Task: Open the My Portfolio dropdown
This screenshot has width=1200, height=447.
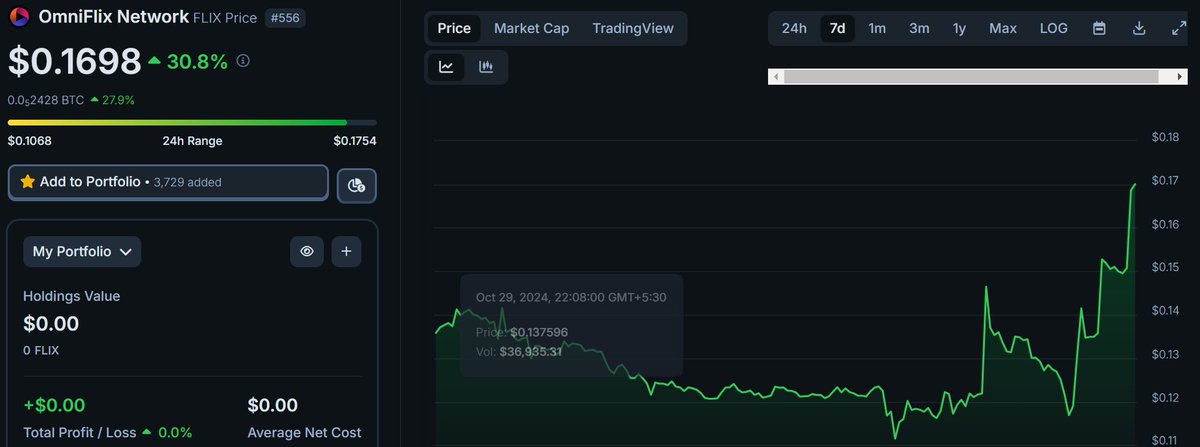Action: pyautogui.click(x=82, y=252)
